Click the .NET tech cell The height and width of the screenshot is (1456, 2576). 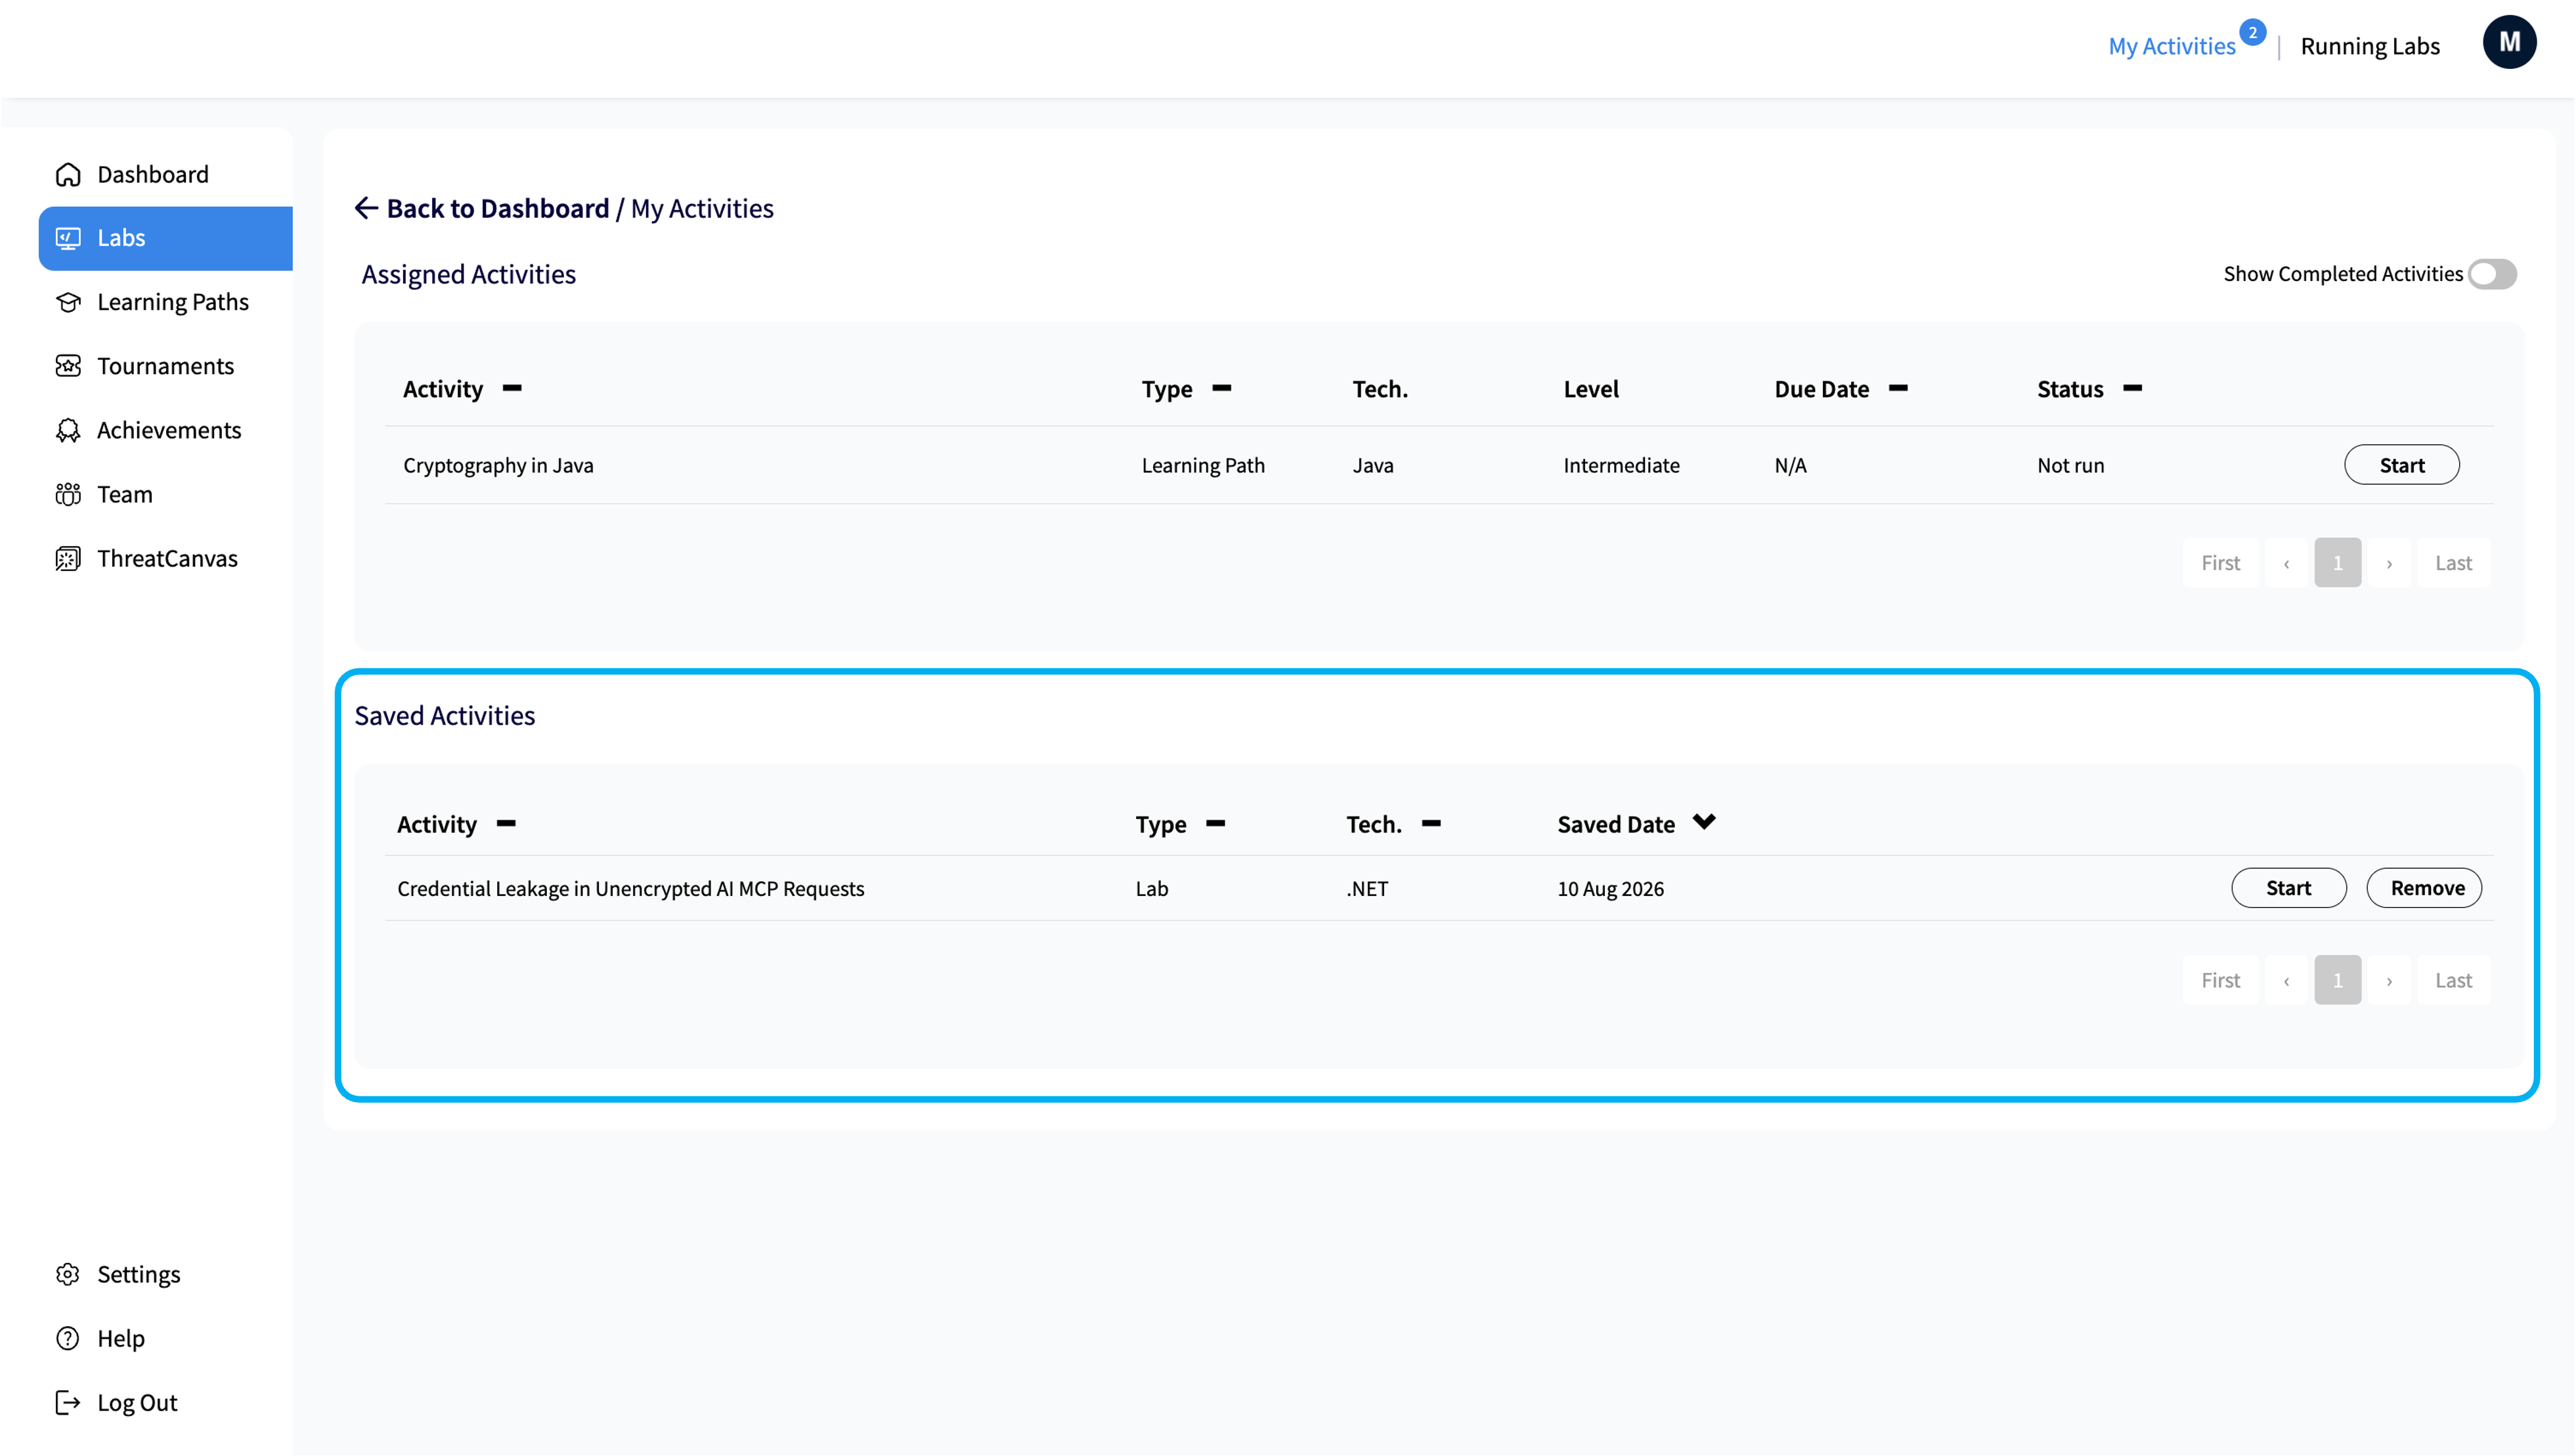(x=1367, y=888)
